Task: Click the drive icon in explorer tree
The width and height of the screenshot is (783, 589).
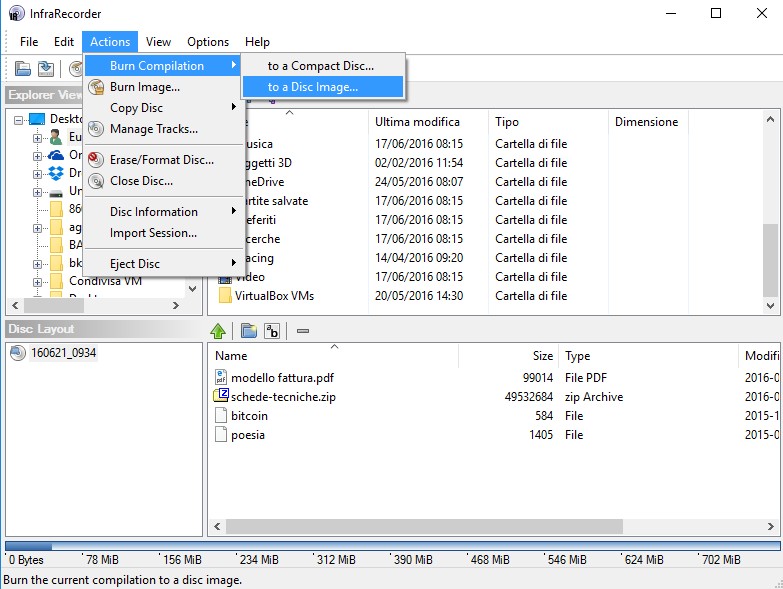Action: [x=56, y=192]
